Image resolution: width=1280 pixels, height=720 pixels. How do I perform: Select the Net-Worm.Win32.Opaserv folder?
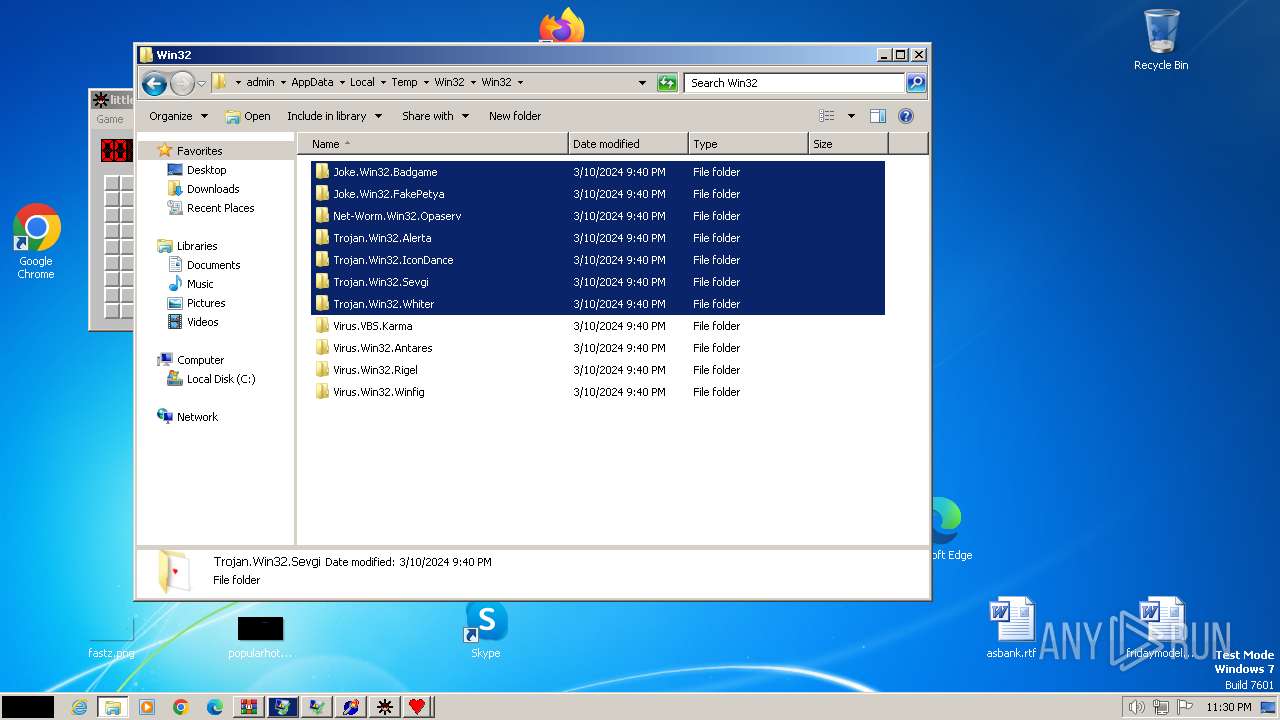[x=598, y=216]
